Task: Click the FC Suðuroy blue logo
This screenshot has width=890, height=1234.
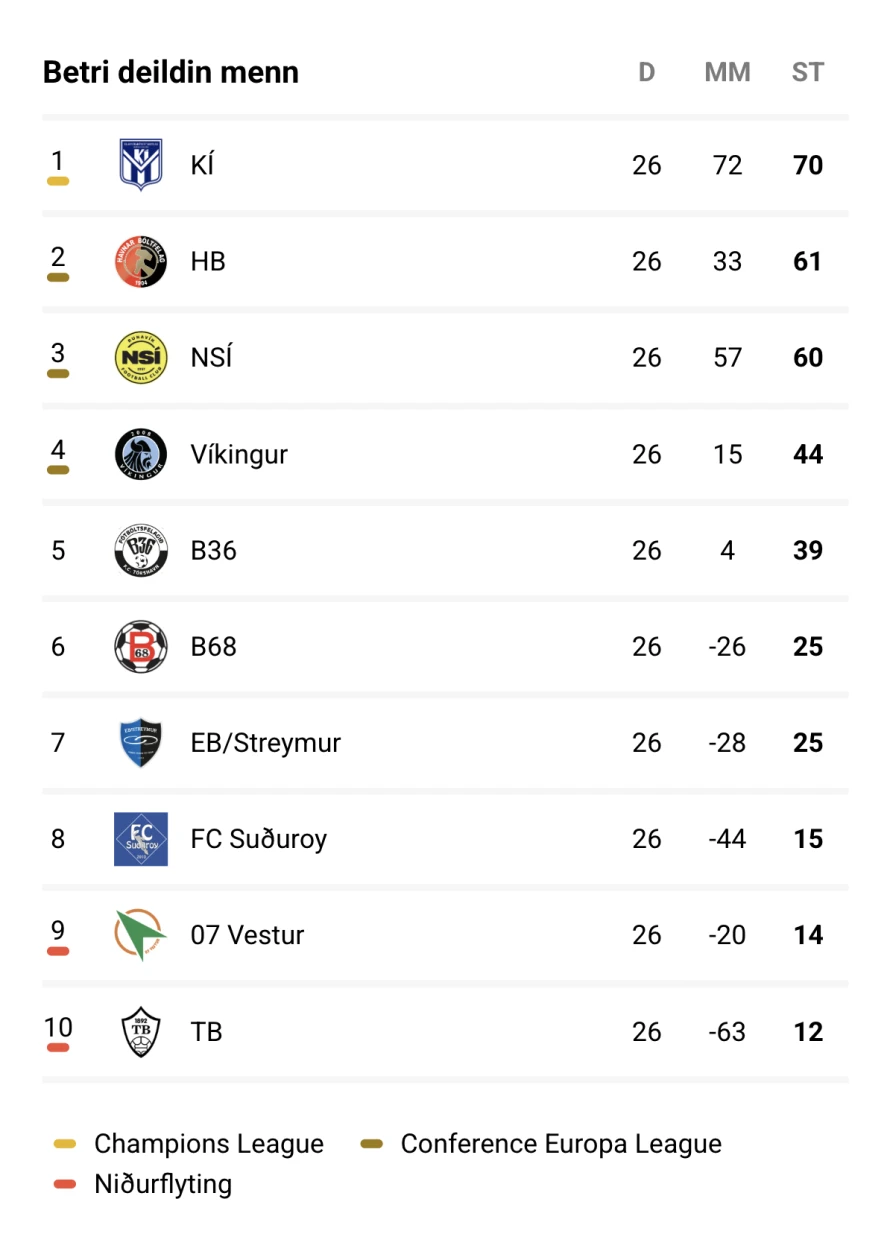Action: [141, 839]
